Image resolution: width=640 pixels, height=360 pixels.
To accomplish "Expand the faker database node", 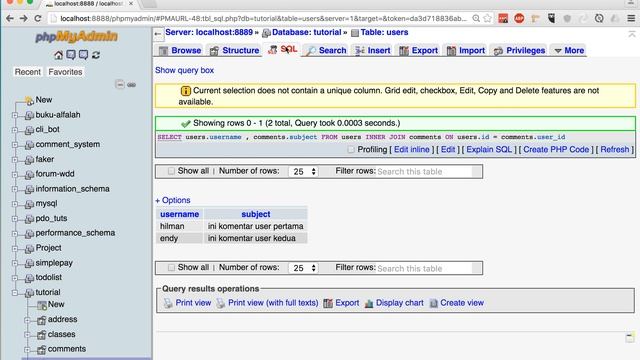I will (x=15, y=160).
